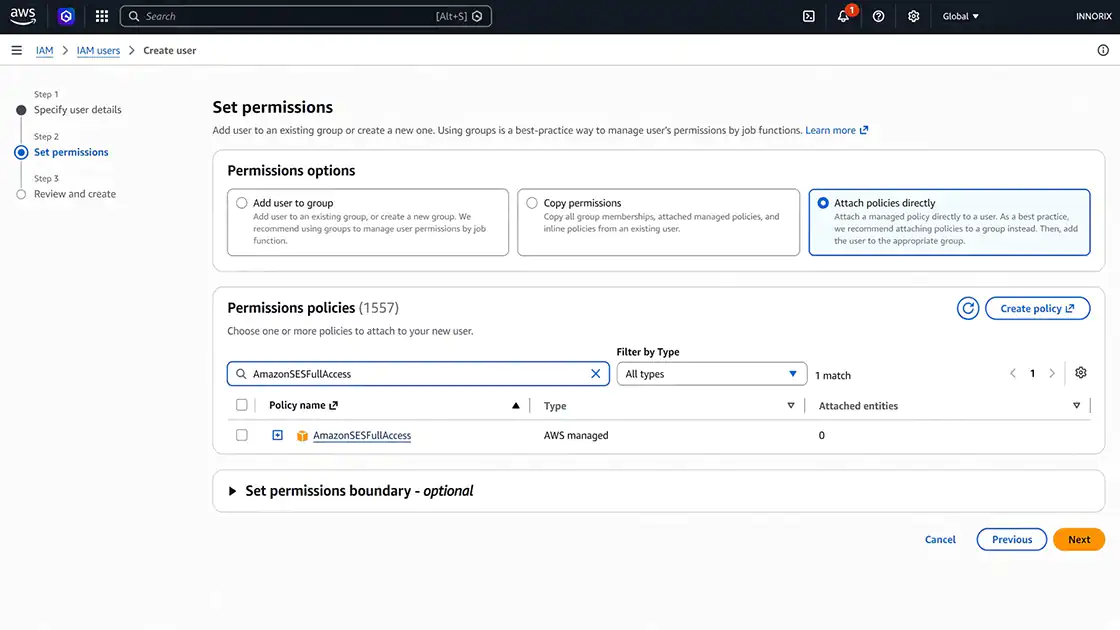Sort by the Type column arrow
This screenshot has width=1120, height=630.
[791, 405]
